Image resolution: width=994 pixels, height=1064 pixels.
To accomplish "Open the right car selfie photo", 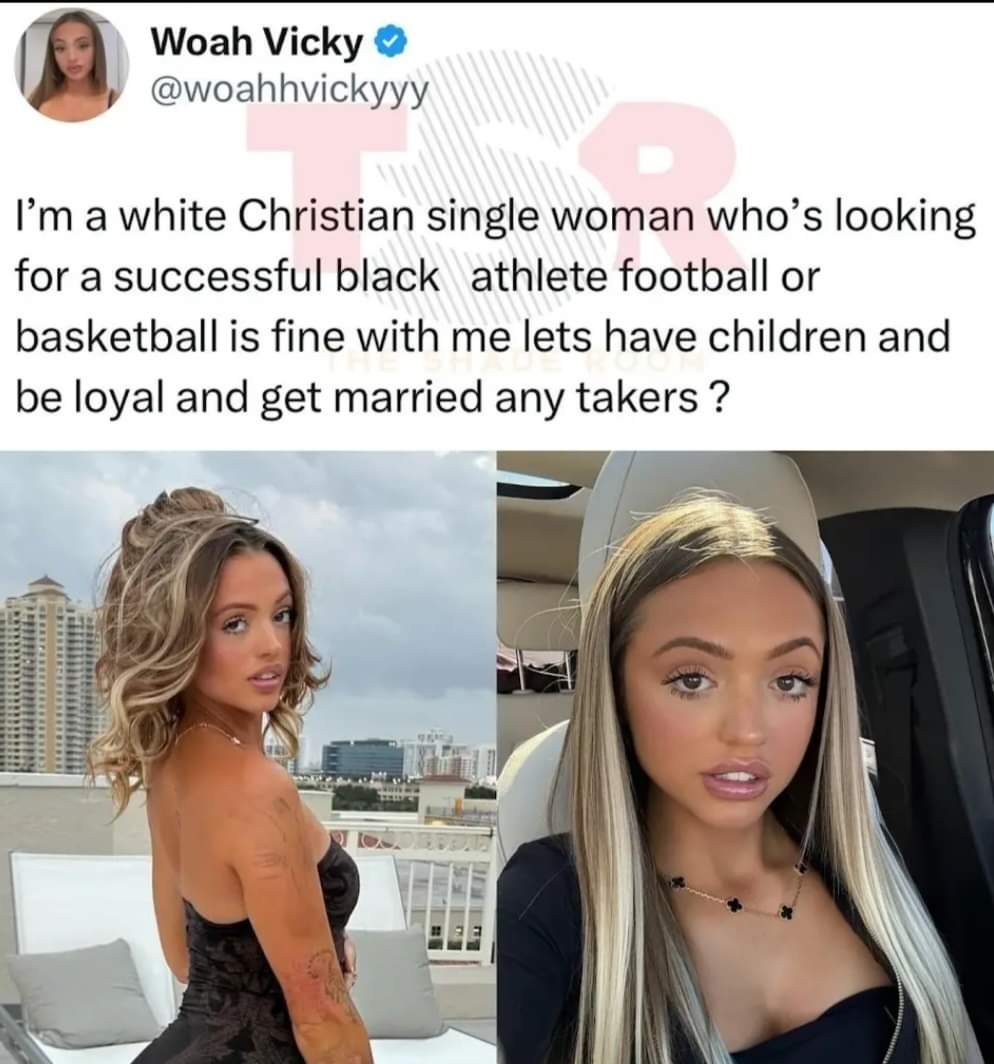I will coord(746,757).
